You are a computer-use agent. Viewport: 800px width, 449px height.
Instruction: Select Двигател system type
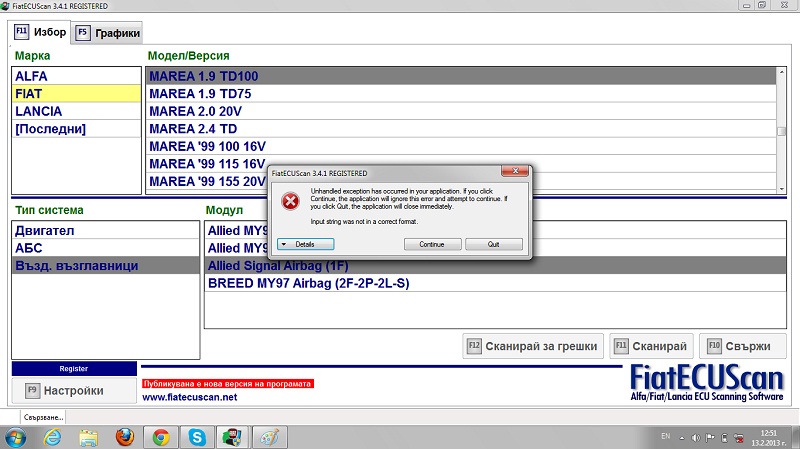45,230
